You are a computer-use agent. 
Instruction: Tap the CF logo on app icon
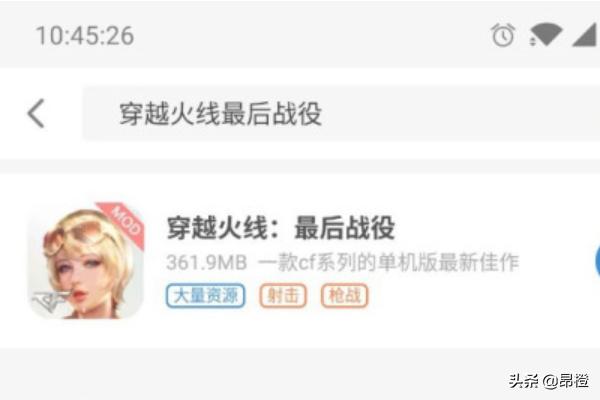coord(49,300)
